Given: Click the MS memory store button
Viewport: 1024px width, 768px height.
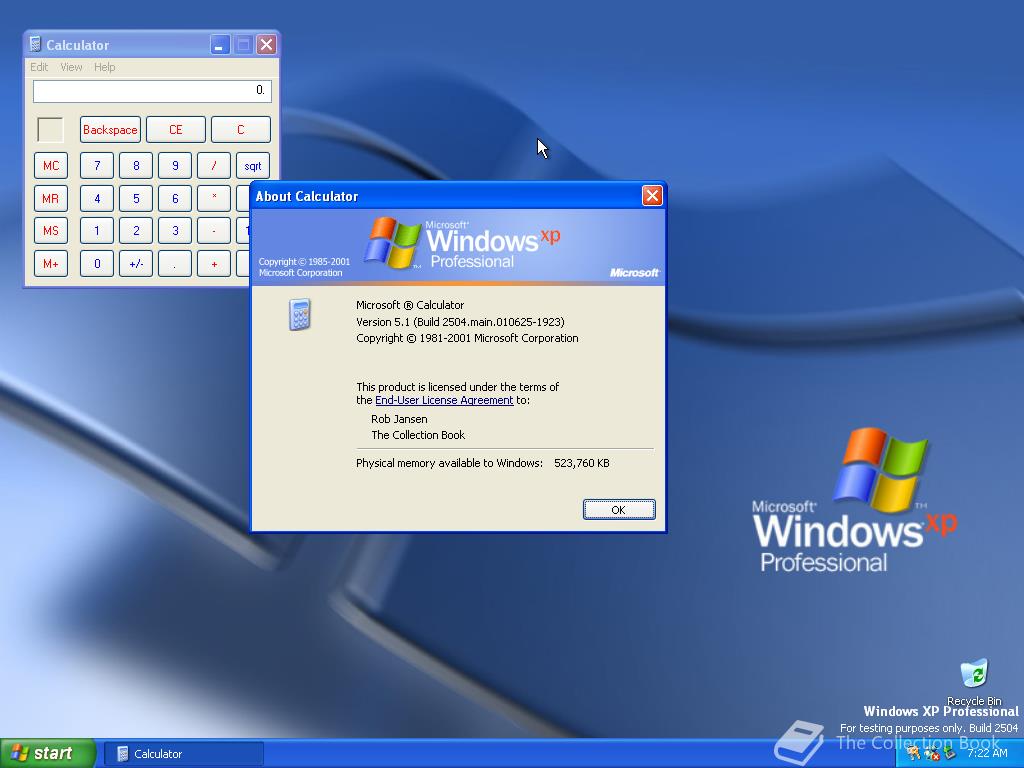Looking at the screenshot, I should (51, 231).
